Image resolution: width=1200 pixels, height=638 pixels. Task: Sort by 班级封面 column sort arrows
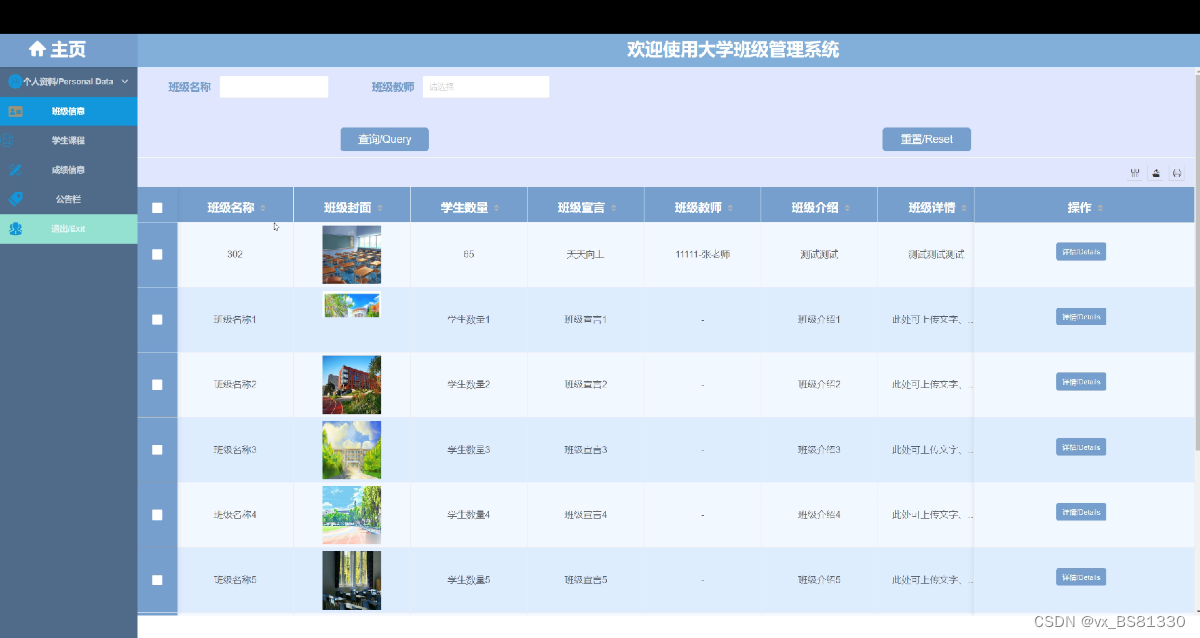tap(380, 208)
